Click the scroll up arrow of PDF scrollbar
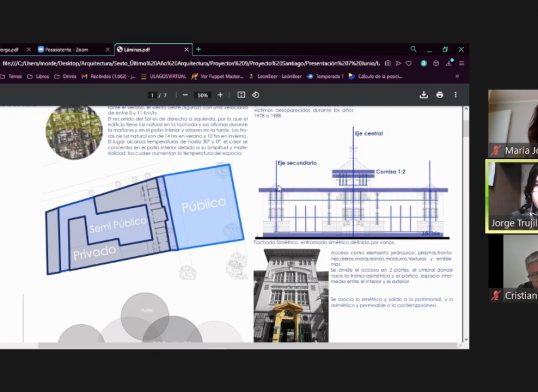 coord(466,109)
